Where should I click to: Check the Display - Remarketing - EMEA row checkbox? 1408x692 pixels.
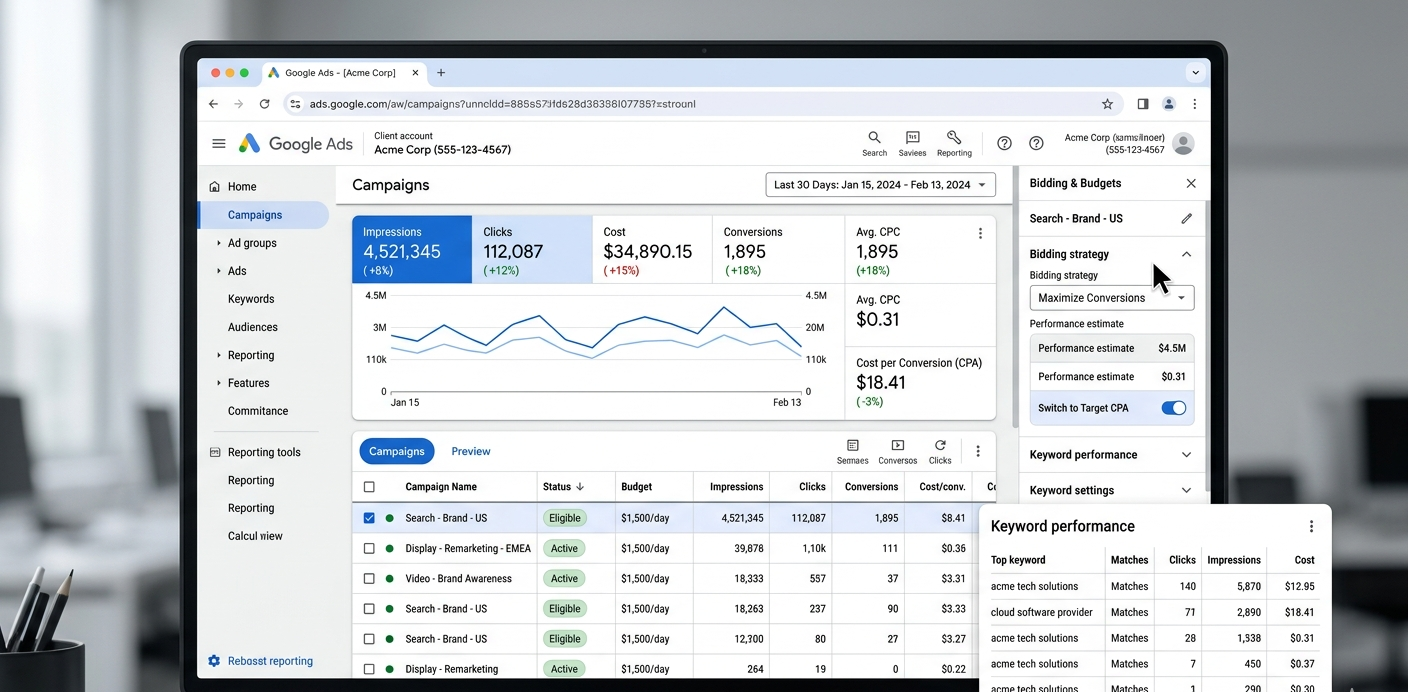369,548
